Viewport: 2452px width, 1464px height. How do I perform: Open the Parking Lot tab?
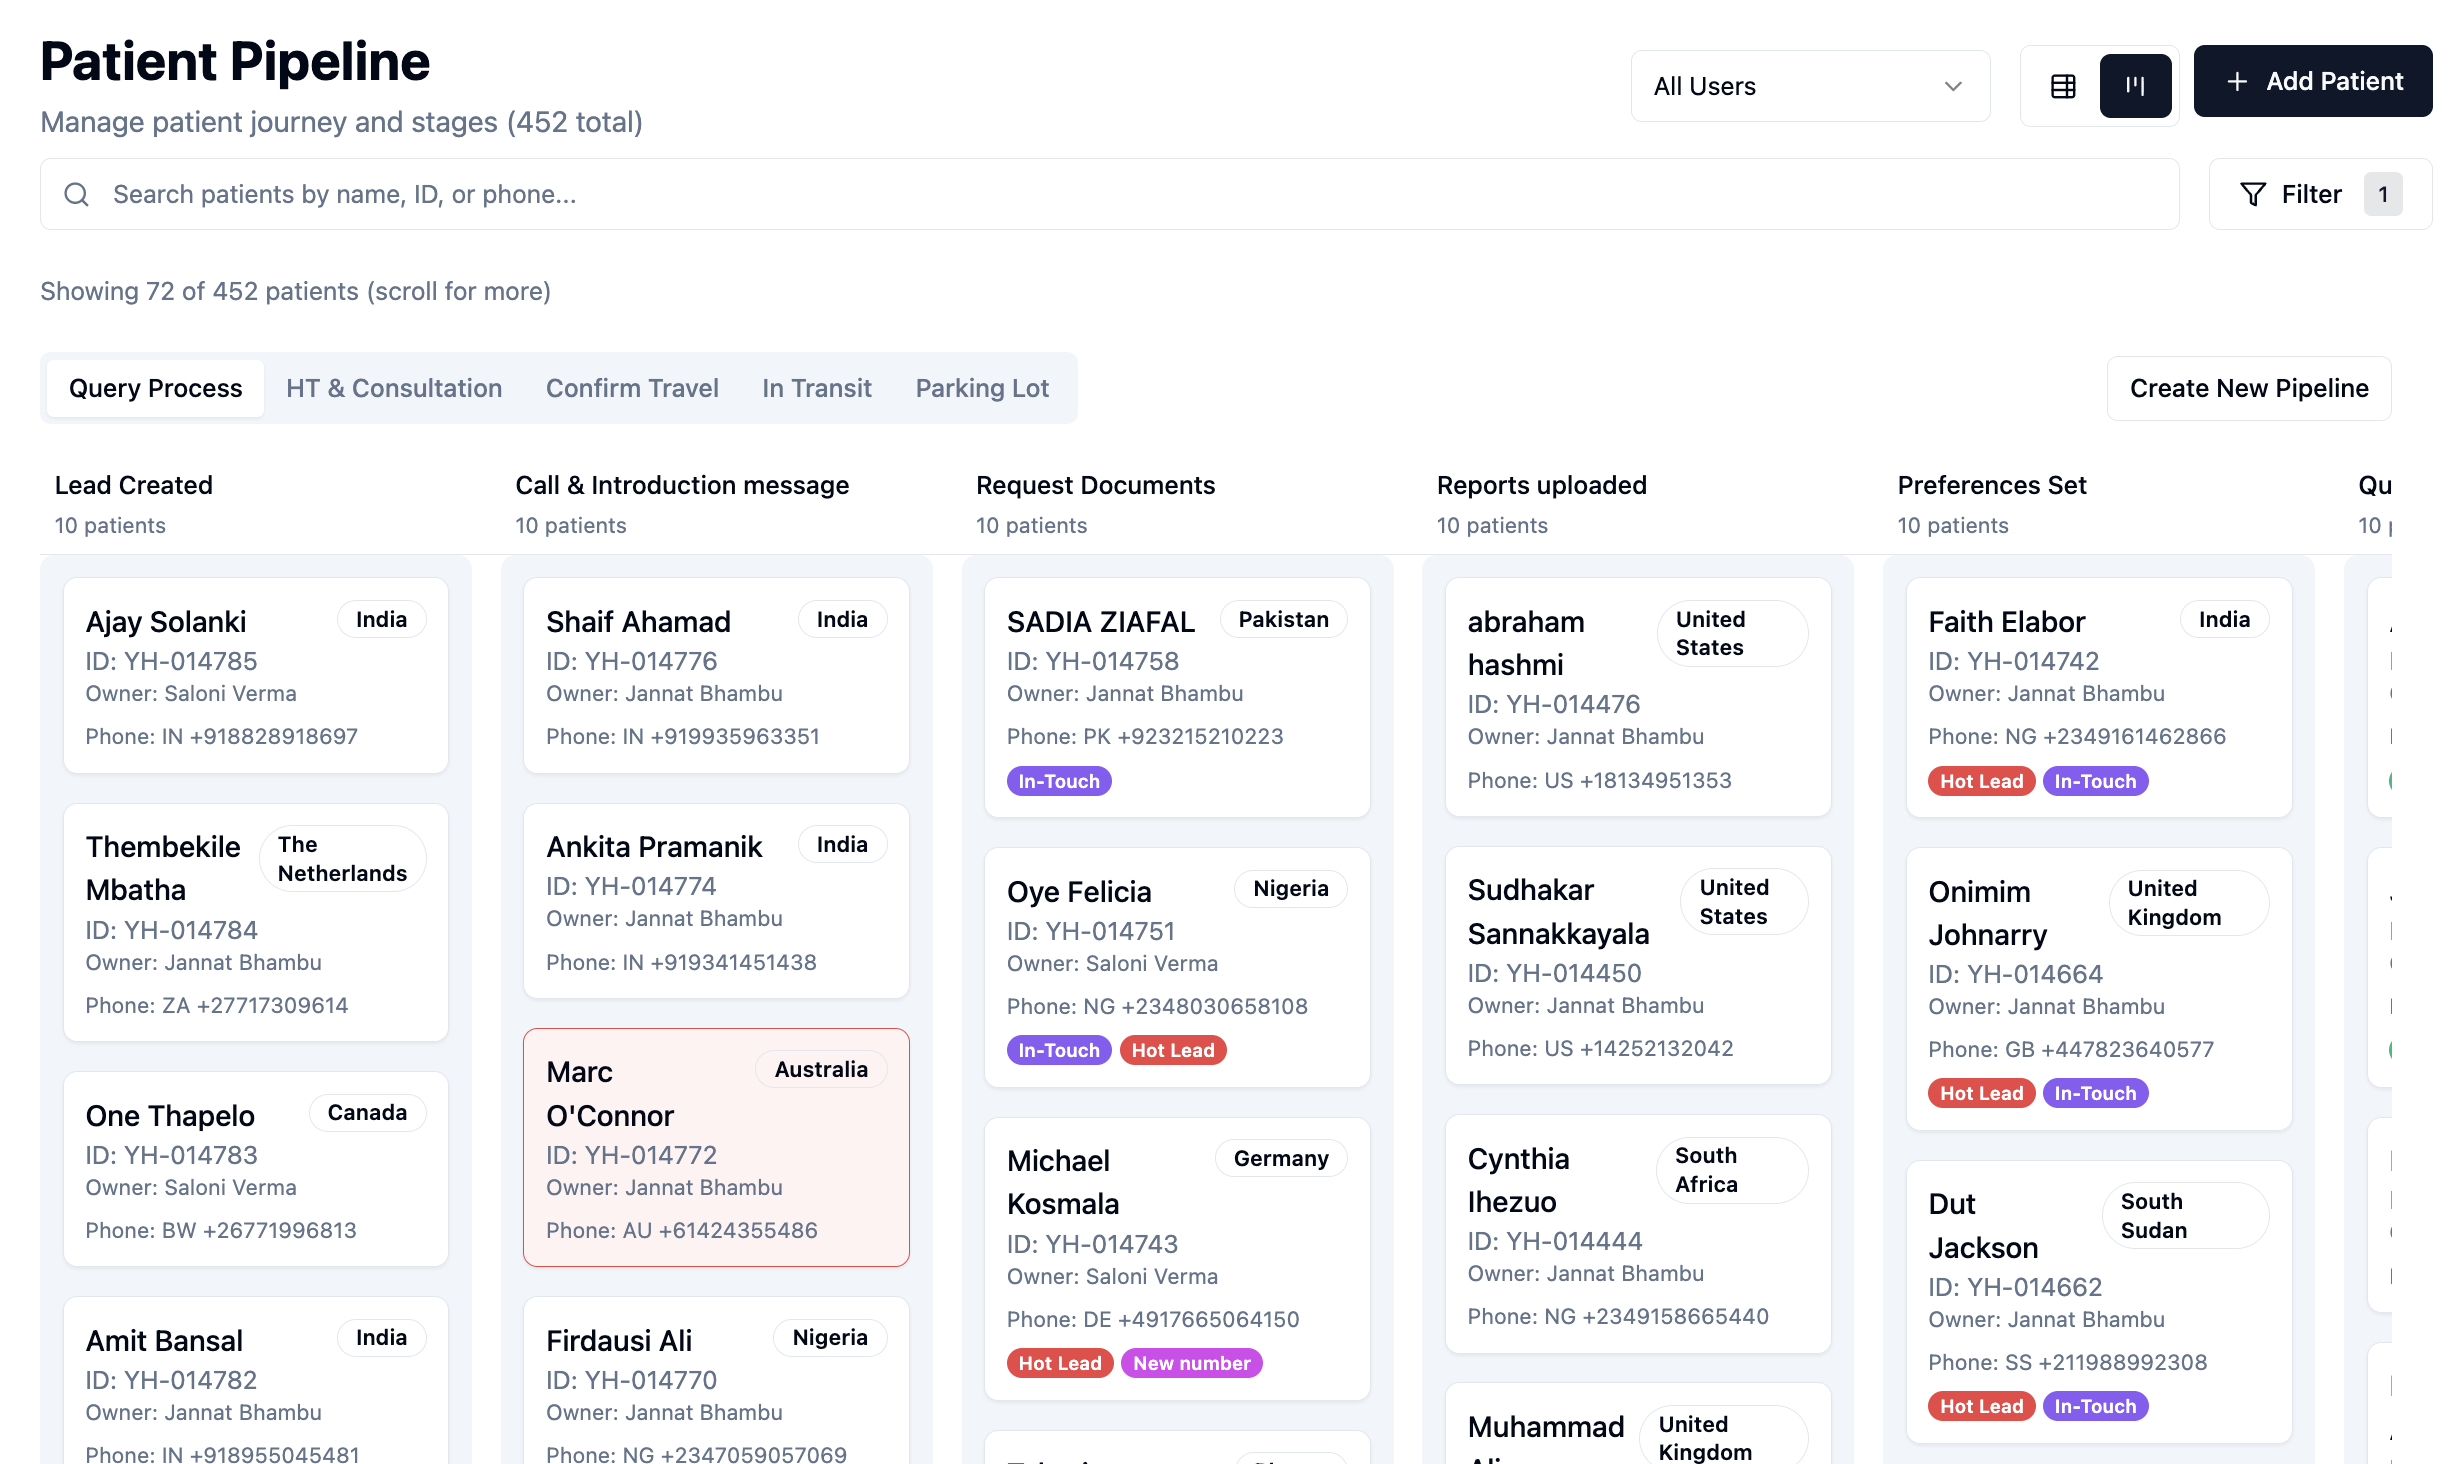click(982, 388)
